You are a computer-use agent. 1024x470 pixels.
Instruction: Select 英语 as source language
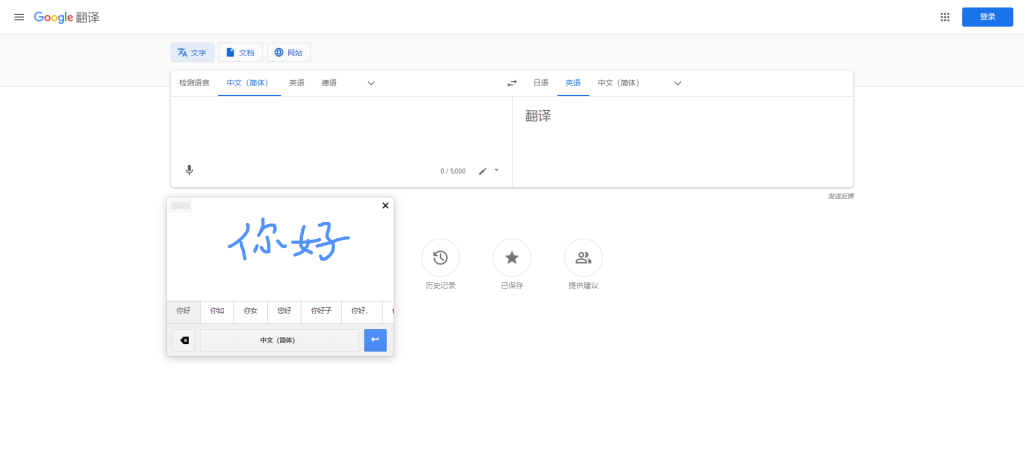tap(297, 83)
